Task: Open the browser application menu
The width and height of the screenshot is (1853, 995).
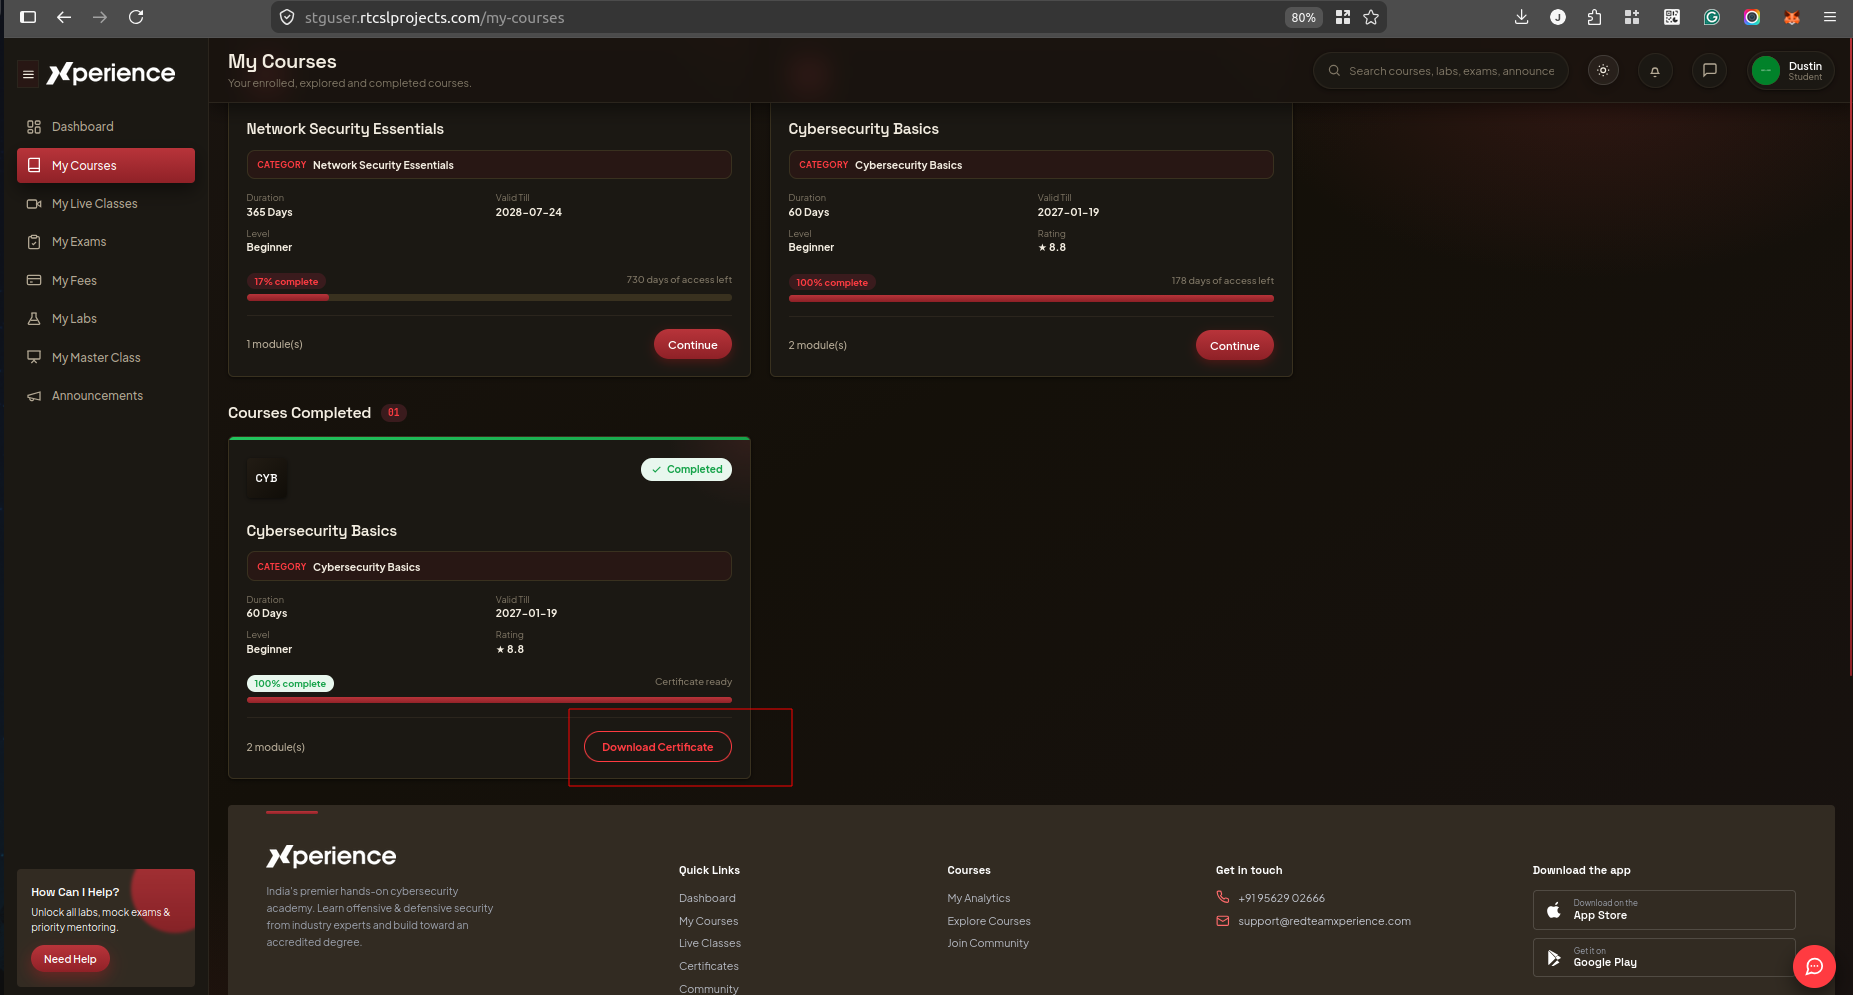Action: click(1830, 17)
